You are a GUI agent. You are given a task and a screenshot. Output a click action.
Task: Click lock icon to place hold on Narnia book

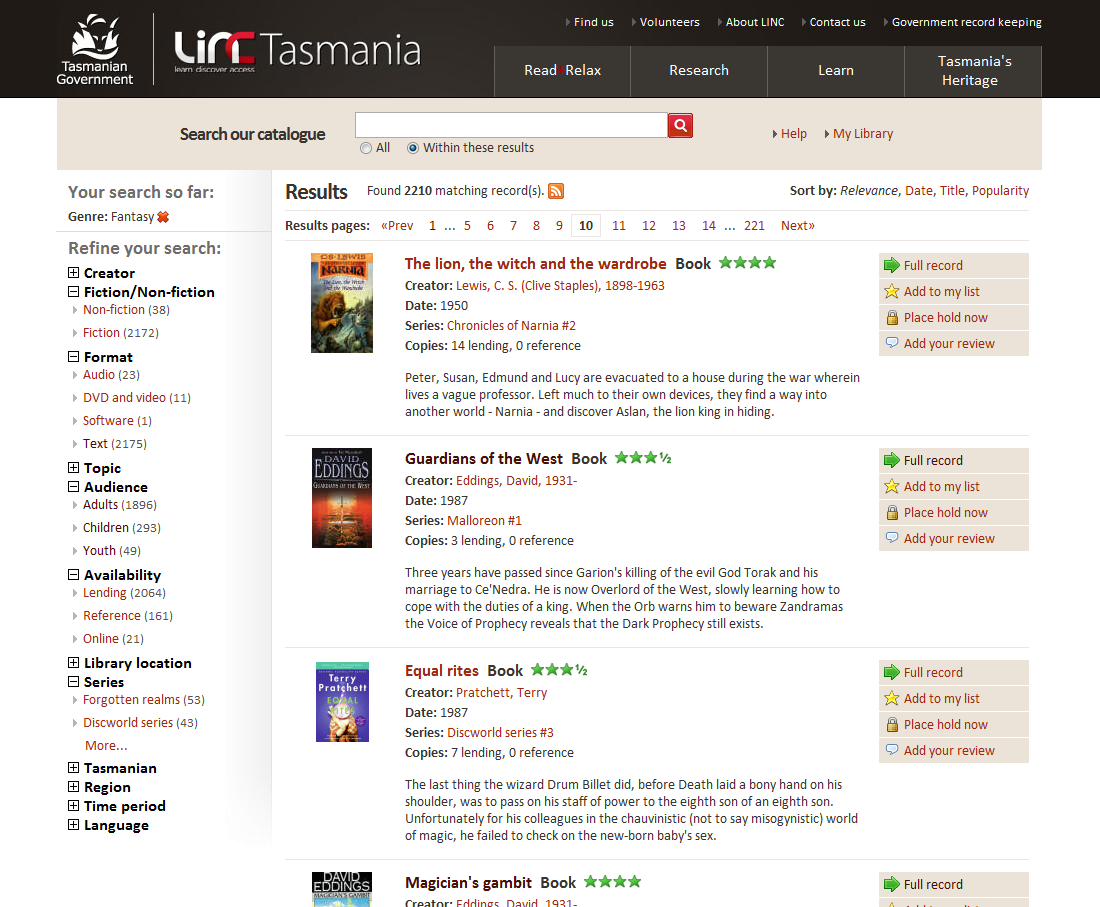click(x=892, y=318)
